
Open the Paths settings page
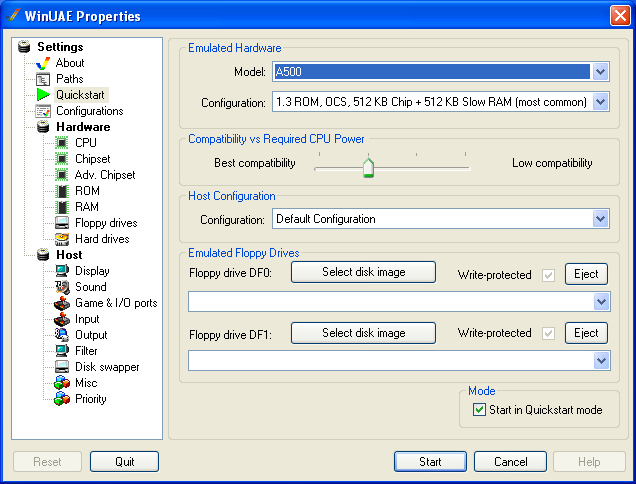click(69, 79)
